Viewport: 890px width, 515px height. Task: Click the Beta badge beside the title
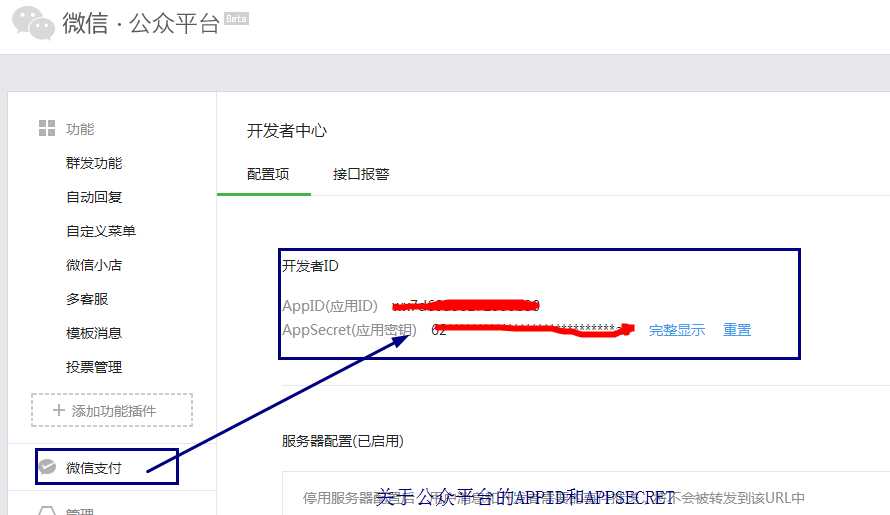(x=236, y=19)
